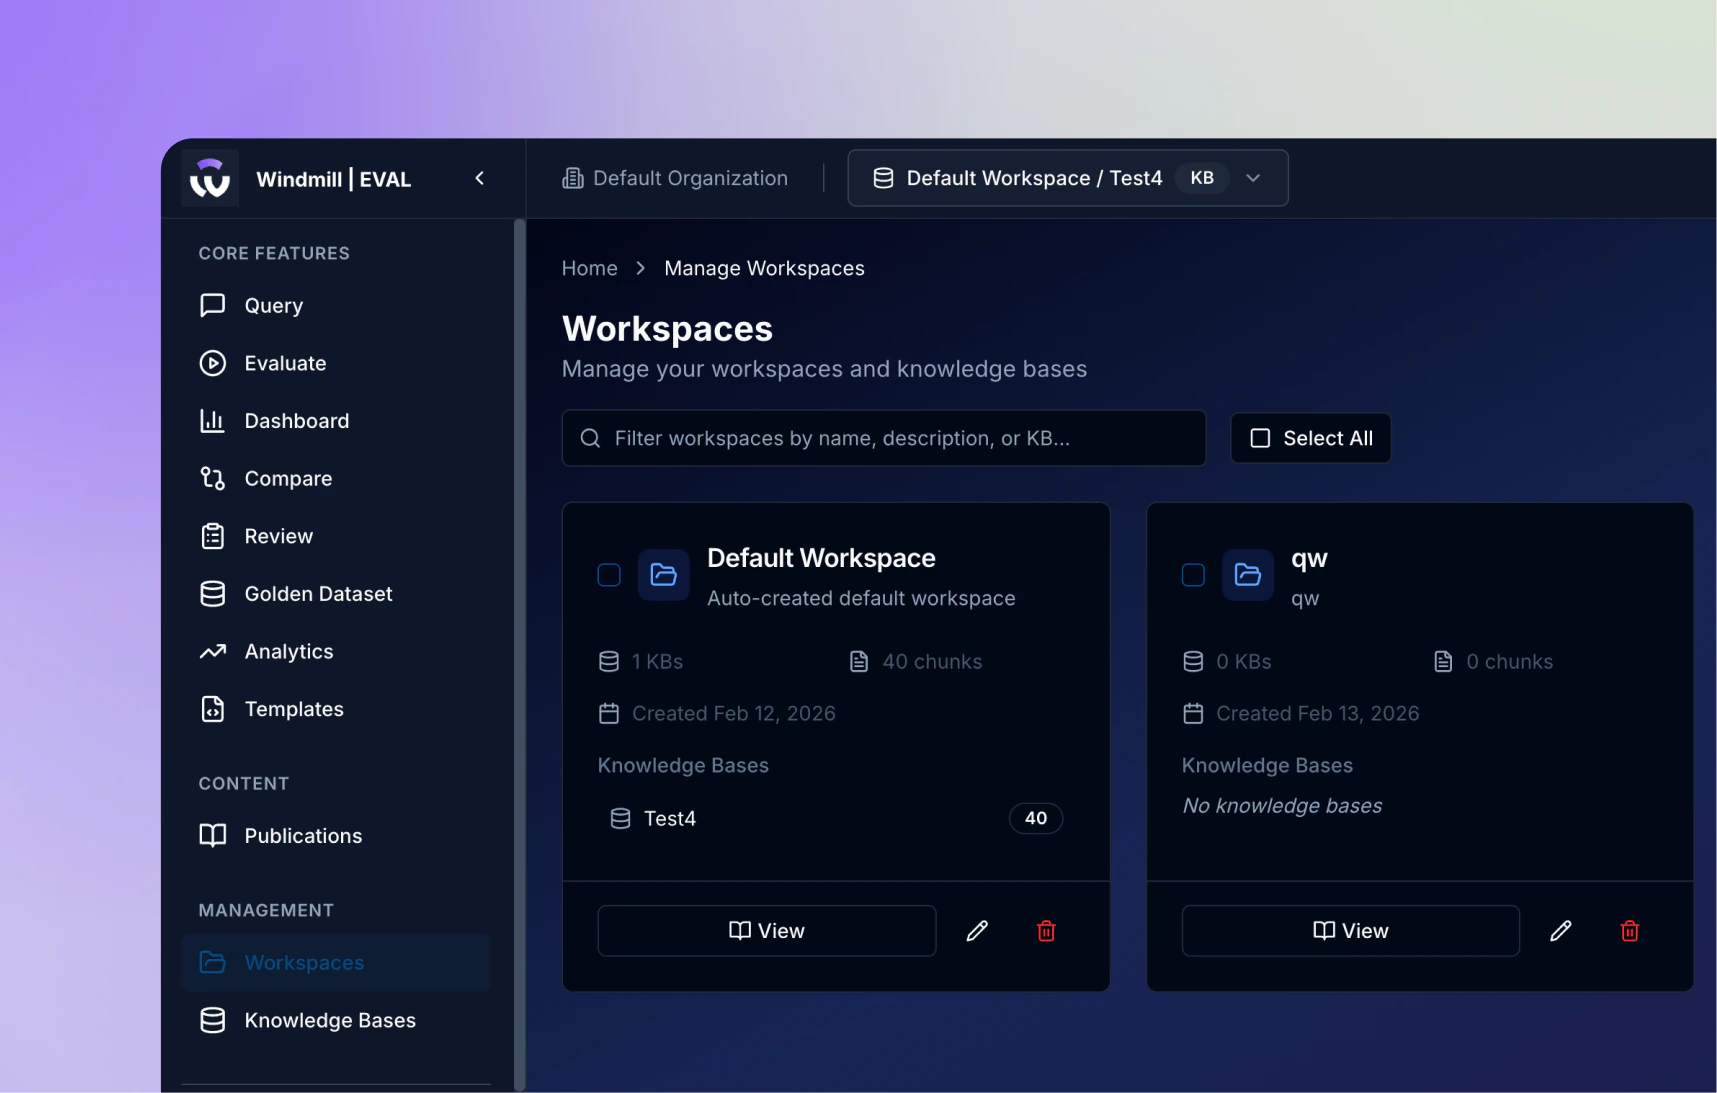Click the Analytics trending line icon
Image resolution: width=1717 pixels, height=1093 pixels.
pos(212,652)
